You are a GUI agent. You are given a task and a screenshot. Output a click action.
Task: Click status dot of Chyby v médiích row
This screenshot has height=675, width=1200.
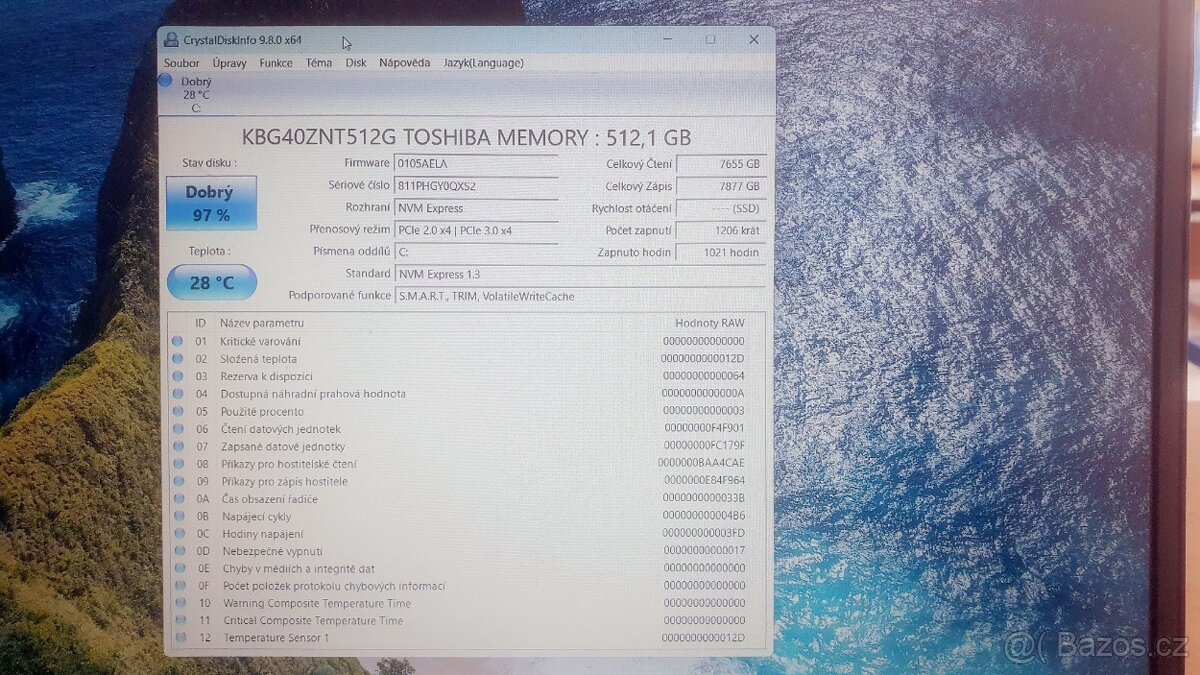pos(178,568)
